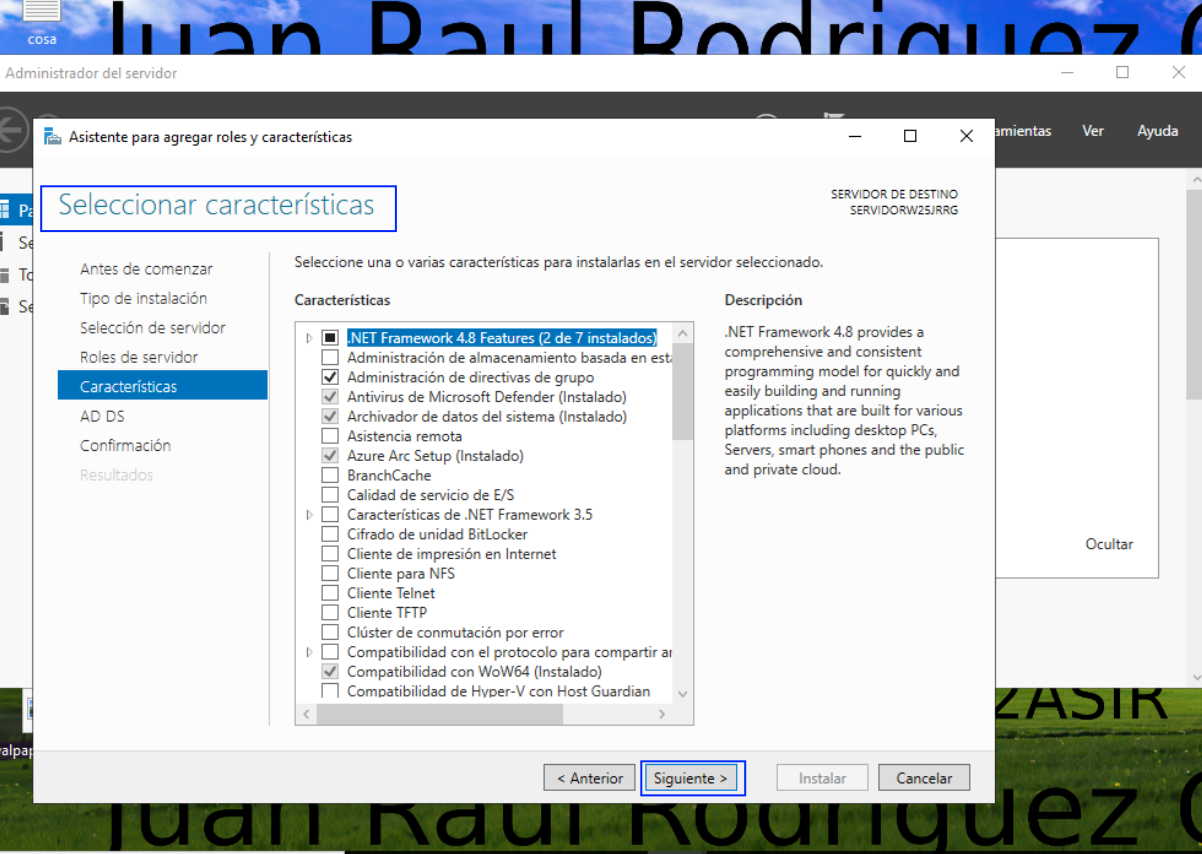Click the Cancelar button
Viewport: 1202px width, 854px height.
point(924,778)
